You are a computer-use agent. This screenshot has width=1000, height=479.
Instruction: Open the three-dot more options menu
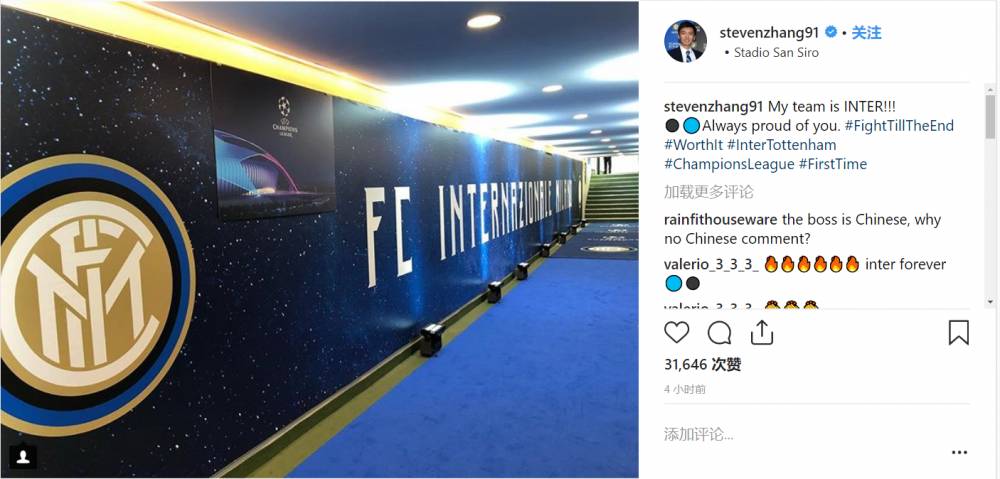point(959,452)
